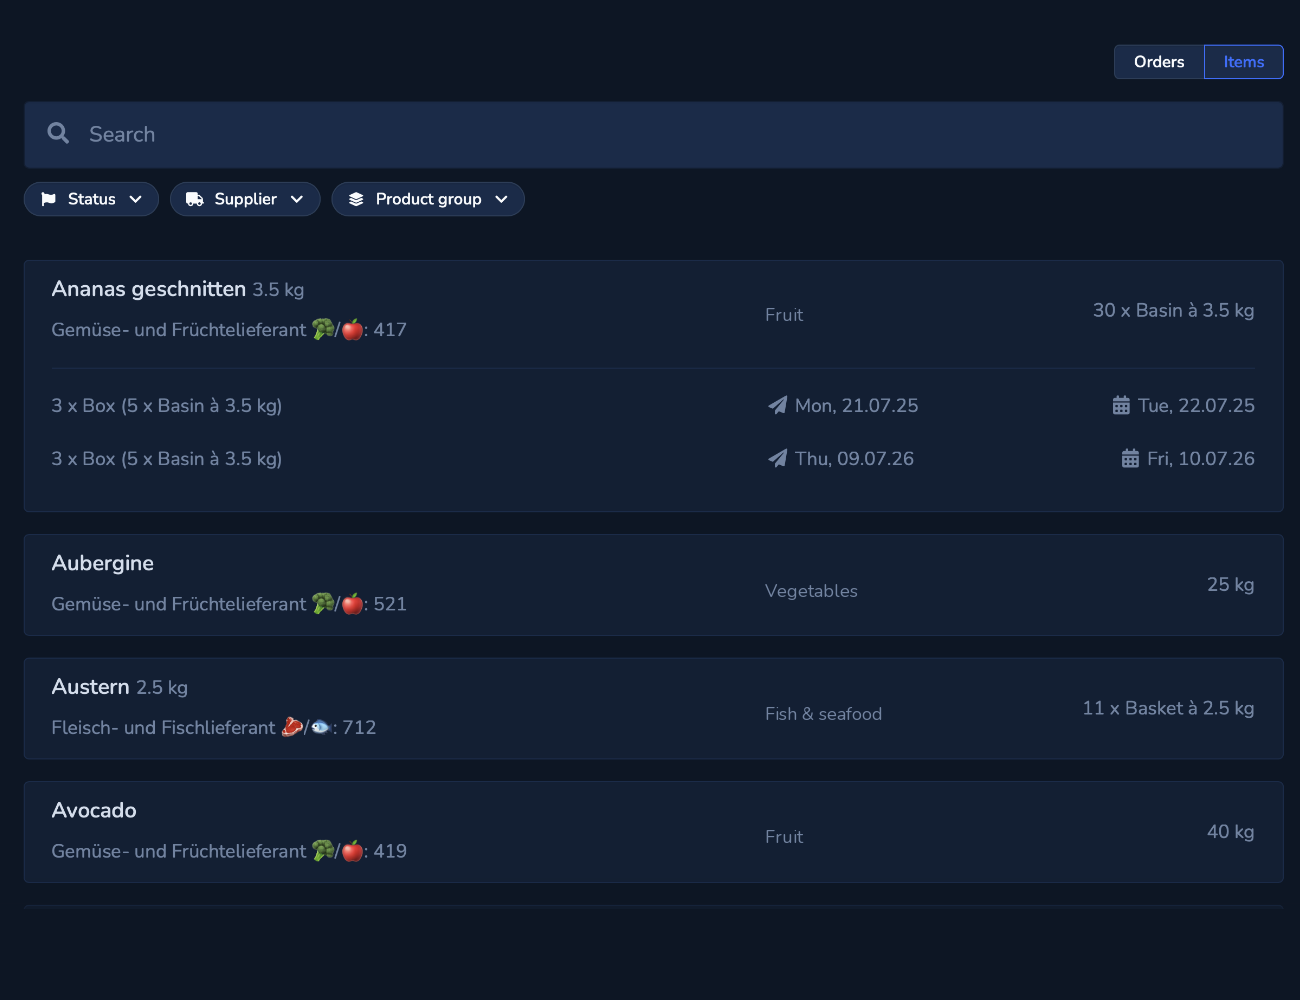This screenshot has height=1000, width=1300.
Task: Click the broccoli emoji in the Ananas geschnitten row
Action: [323, 329]
